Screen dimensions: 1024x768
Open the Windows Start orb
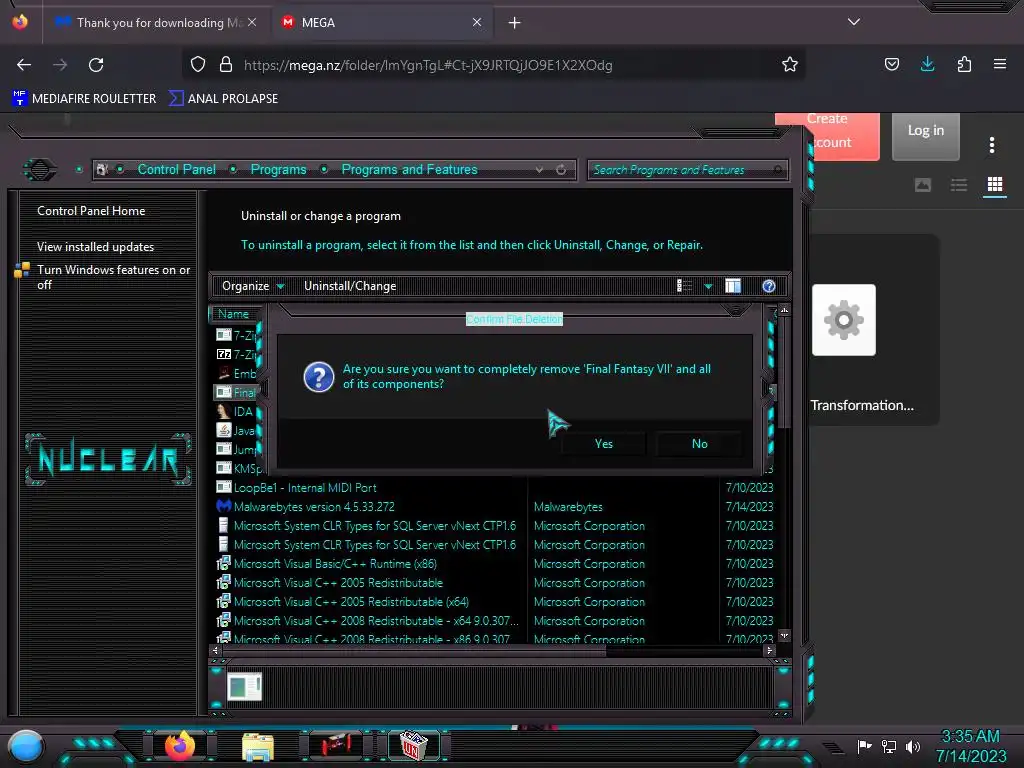pos(25,746)
